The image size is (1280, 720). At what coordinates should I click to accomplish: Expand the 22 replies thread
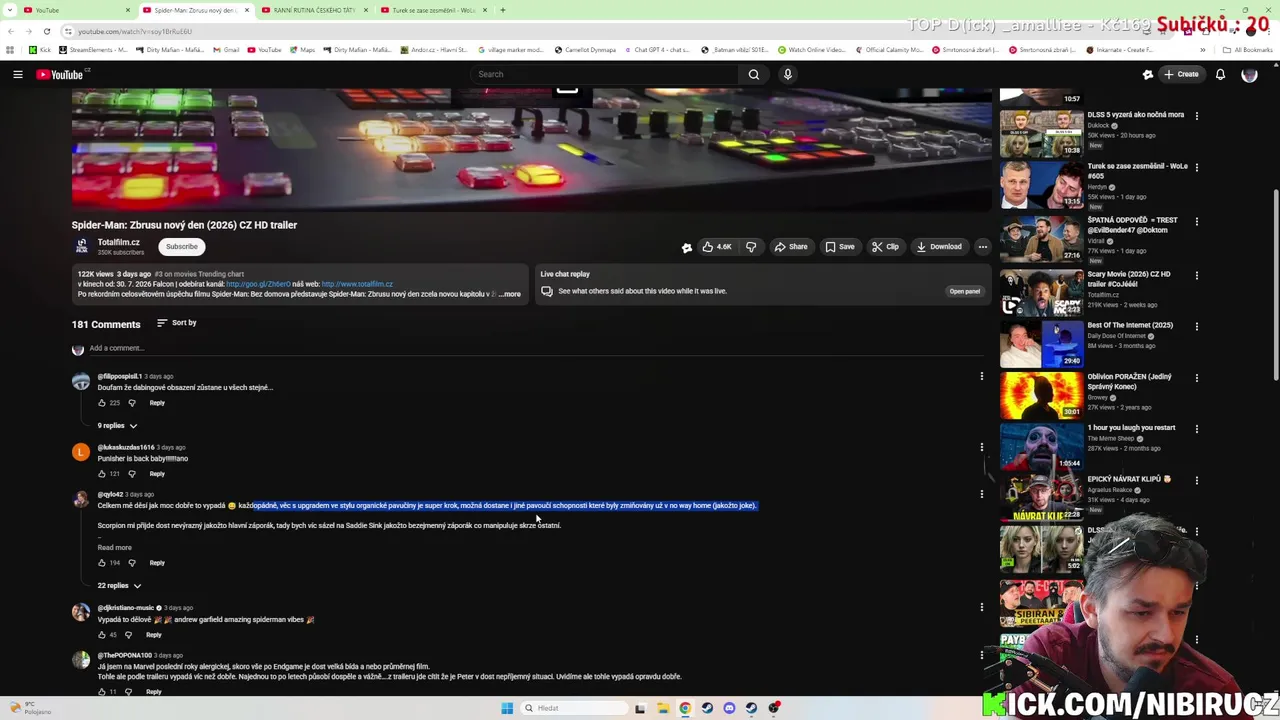(x=119, y=585)
